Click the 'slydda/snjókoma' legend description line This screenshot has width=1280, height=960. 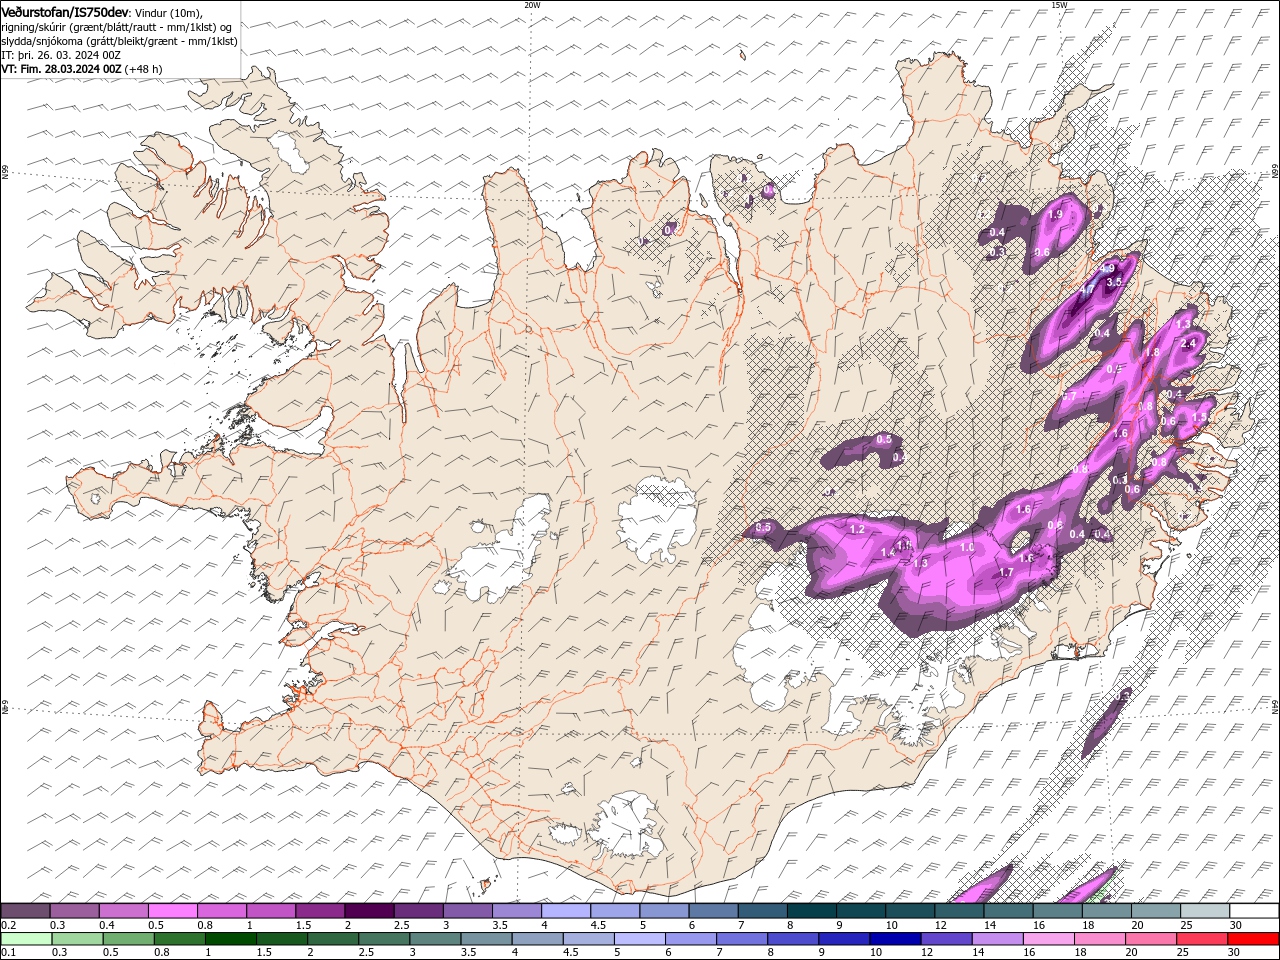119,41
